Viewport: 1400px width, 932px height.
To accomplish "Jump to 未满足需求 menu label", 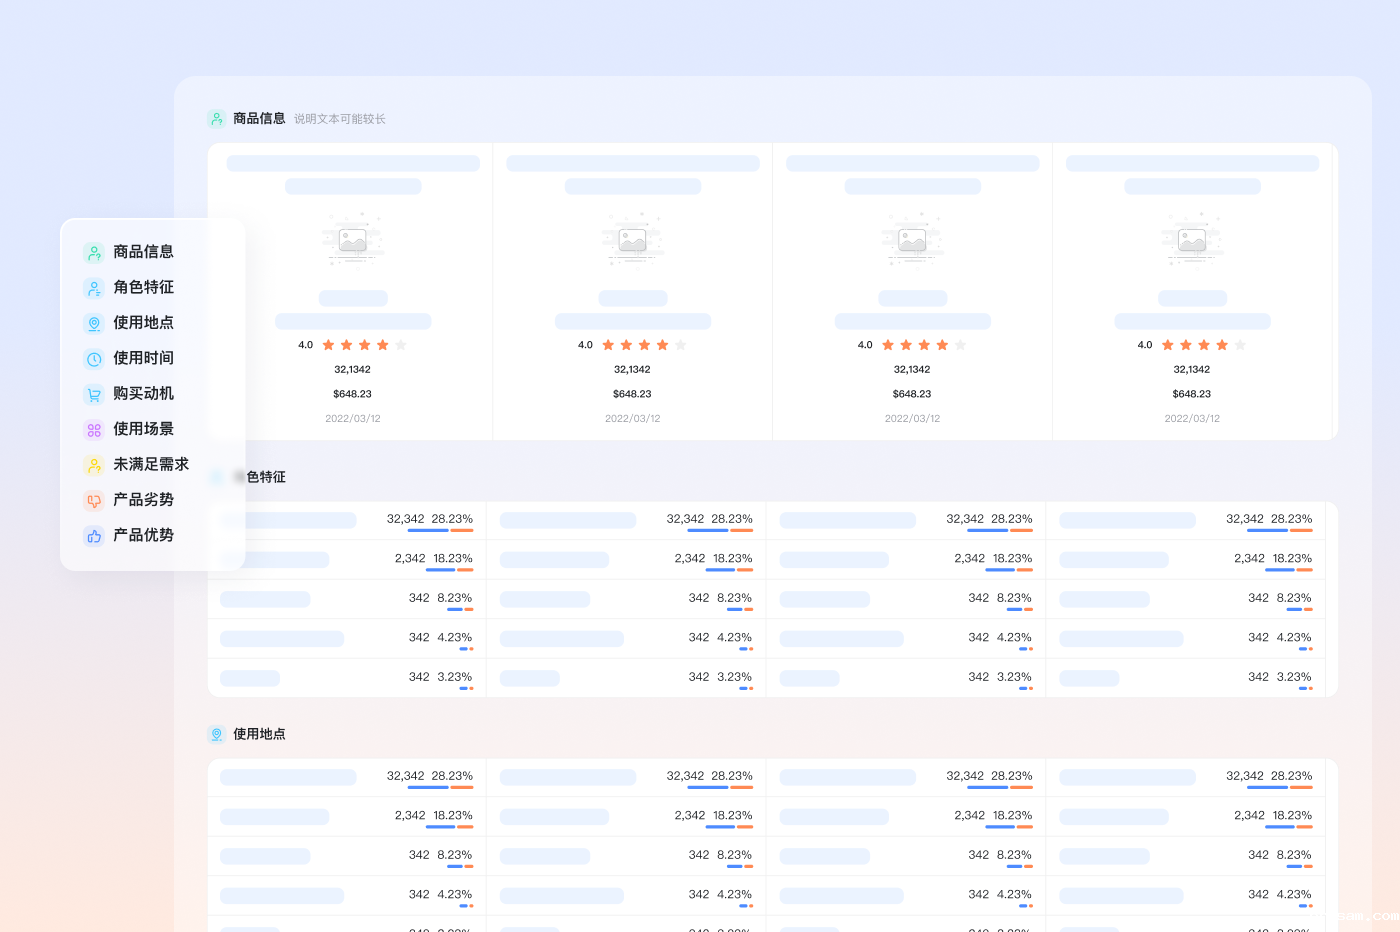I will [151, 464].
